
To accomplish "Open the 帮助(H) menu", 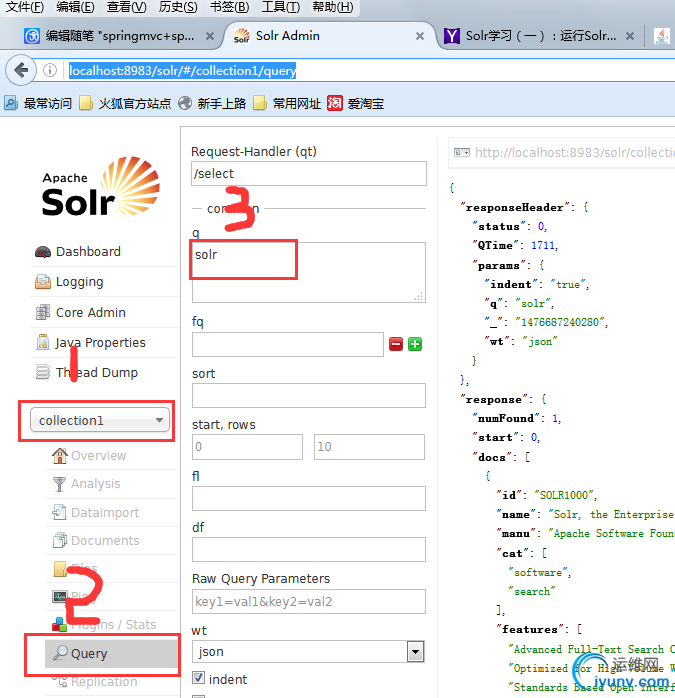I will pyautogui.click(x=333, y=7).
